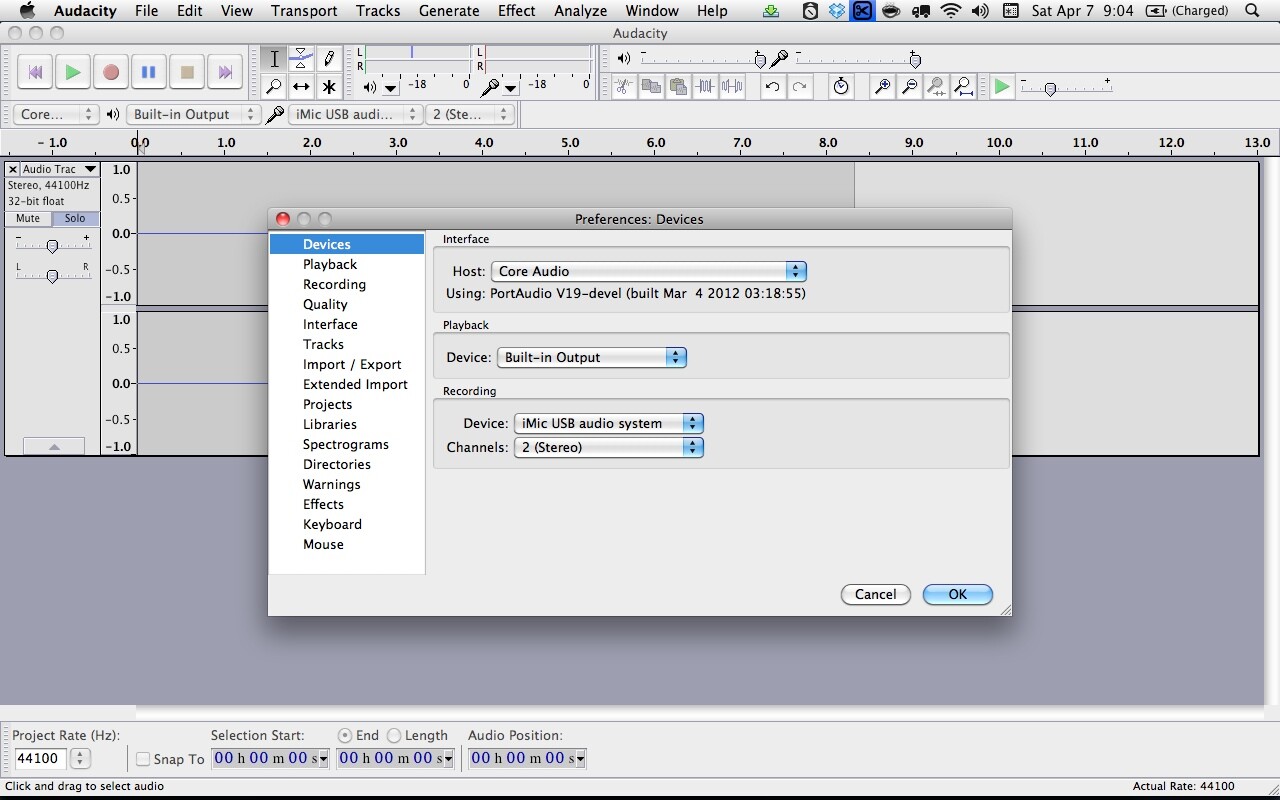Click the Wi-Fi icon in menu bar

click(x=951, y=11)
